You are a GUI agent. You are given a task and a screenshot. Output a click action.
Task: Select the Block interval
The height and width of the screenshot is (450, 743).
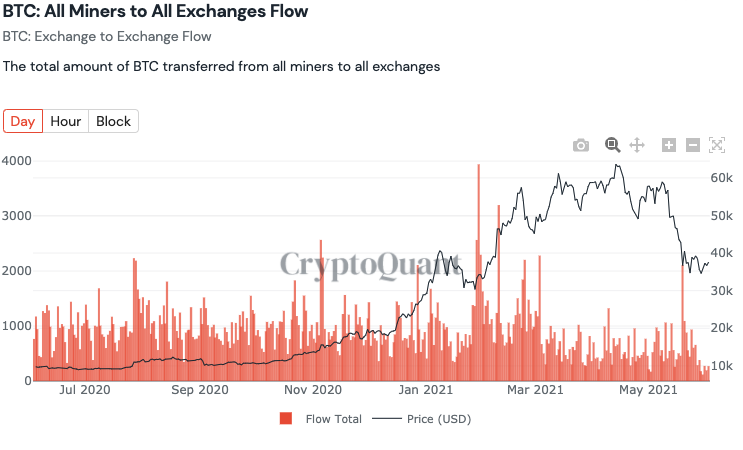[x=113, y=121]
